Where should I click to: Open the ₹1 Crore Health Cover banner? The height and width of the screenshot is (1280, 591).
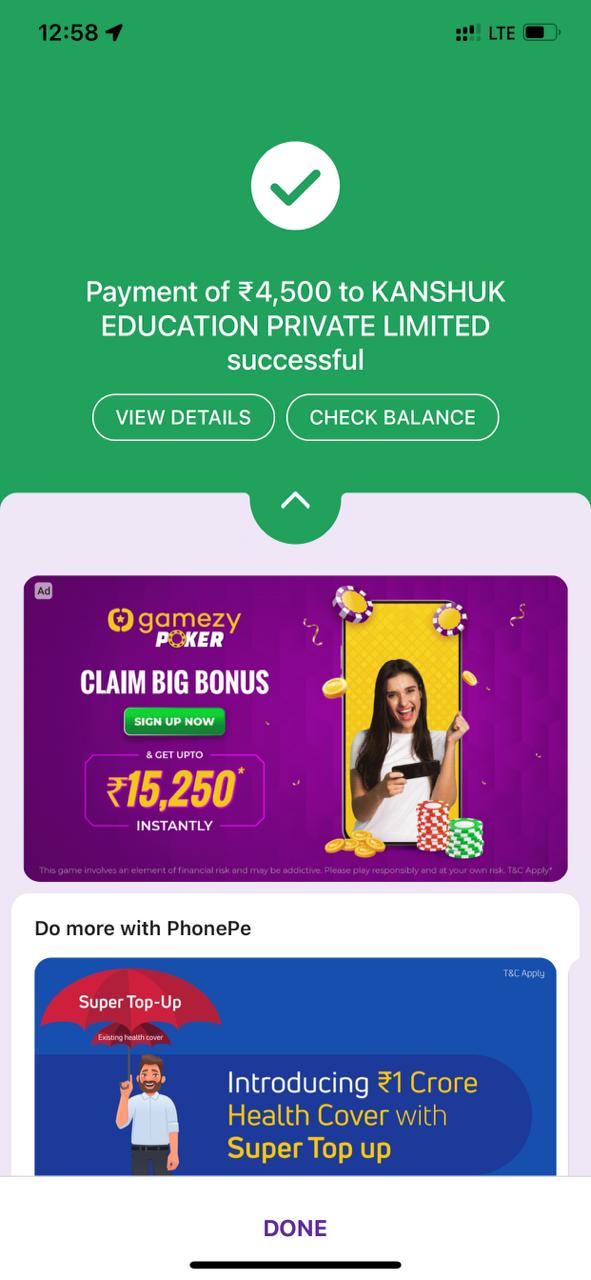(x=295, y=1066)
